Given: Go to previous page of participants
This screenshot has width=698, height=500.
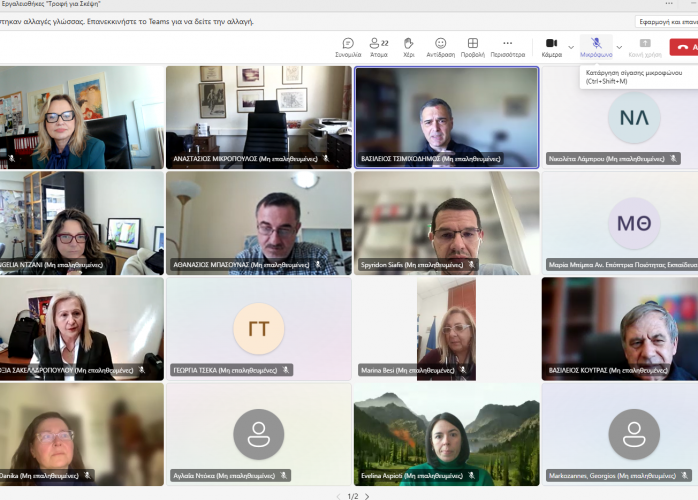Looking at the screenshot, I should [338, 496].
